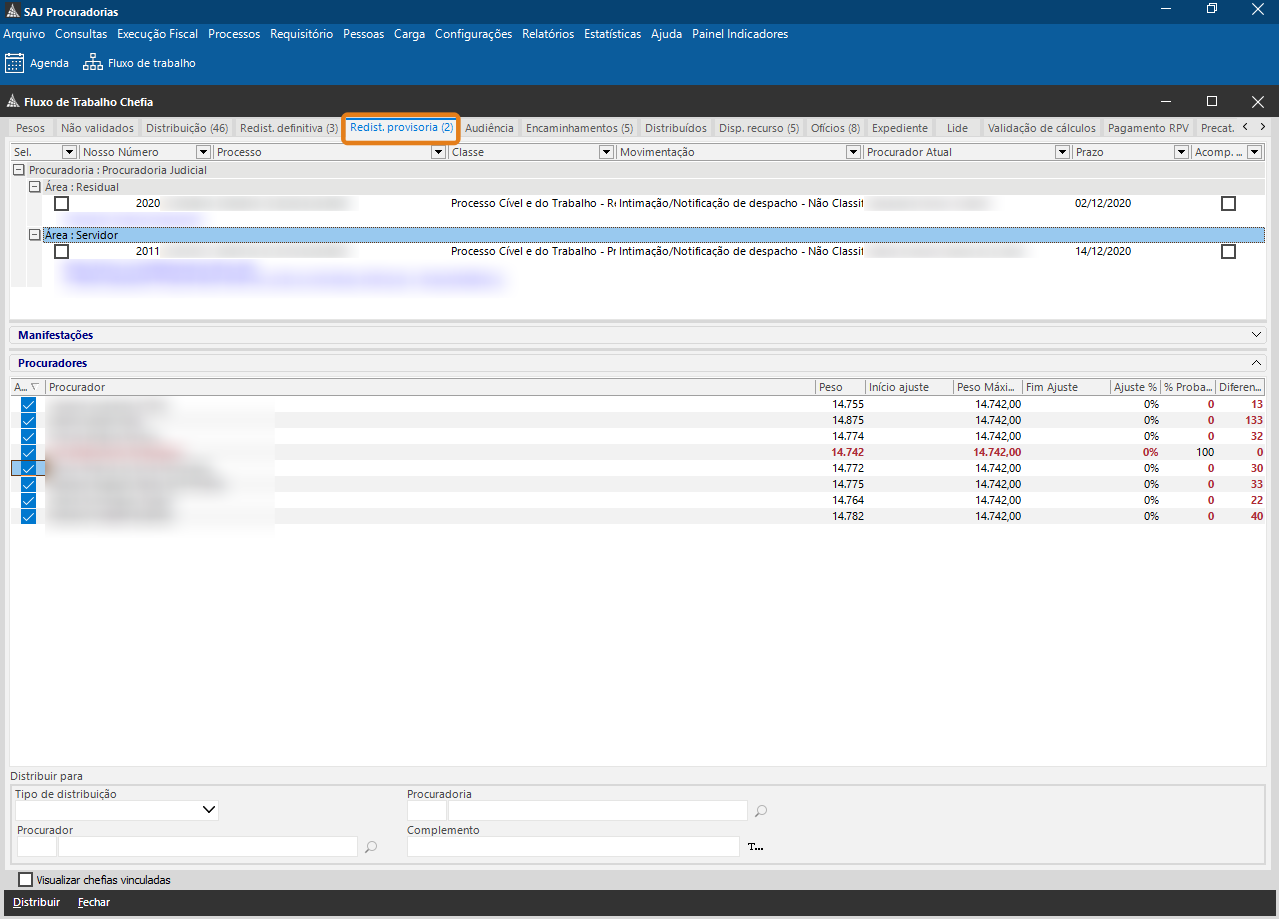Click the Processo column filter arrow
This screenshot has height=919, width=1279.
(438, 152)
